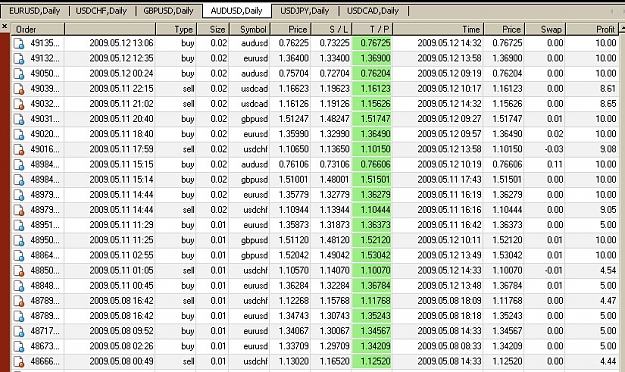Click the profit value 9.05
The width and height of the screenshot is (625, 372).
[x=608, y=210]
